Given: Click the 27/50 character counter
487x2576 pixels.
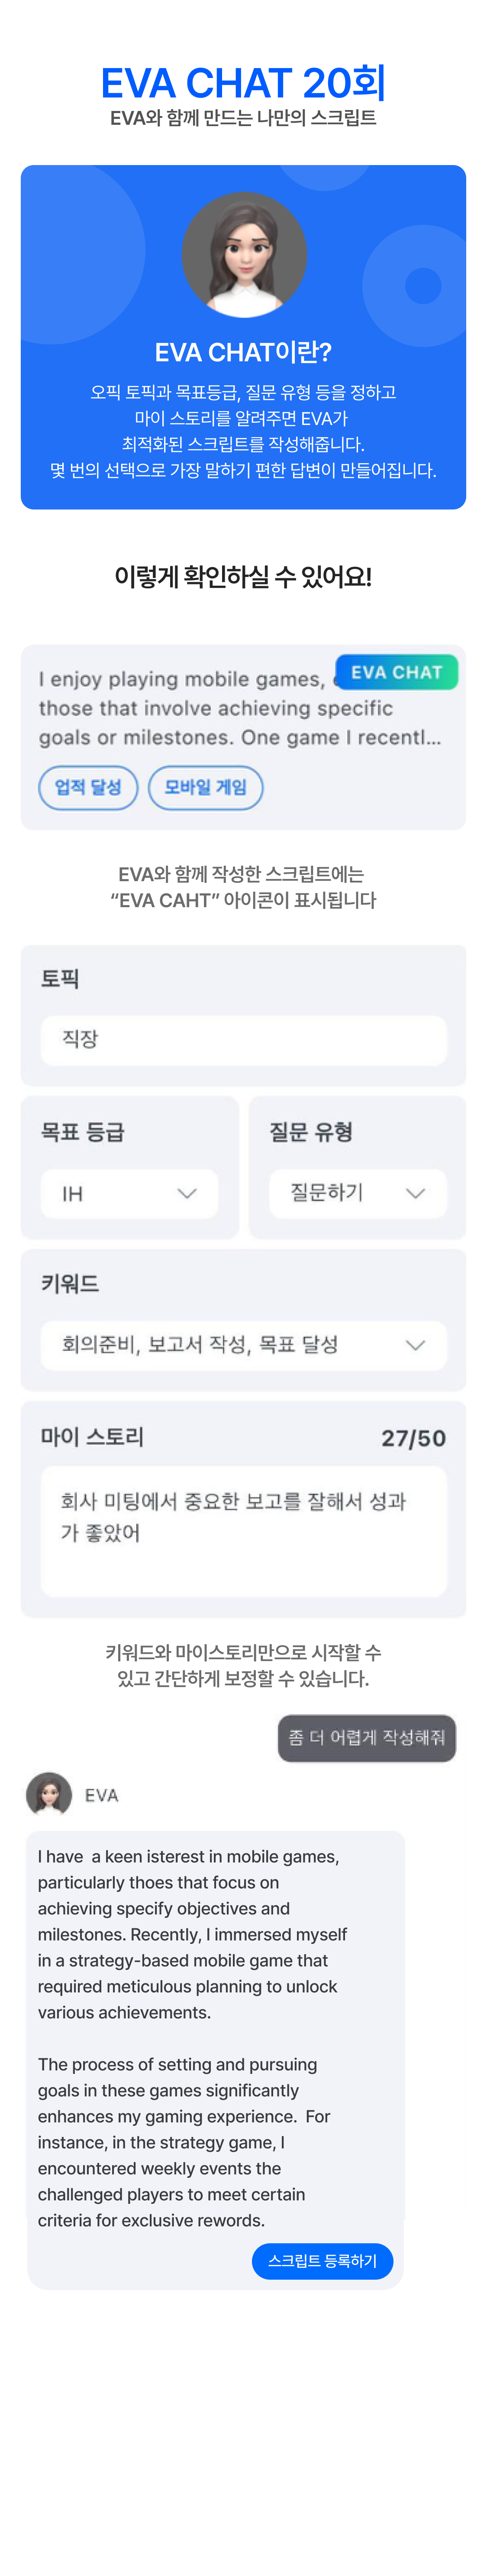Looking at the screenshot, I should coord(413,1438).
